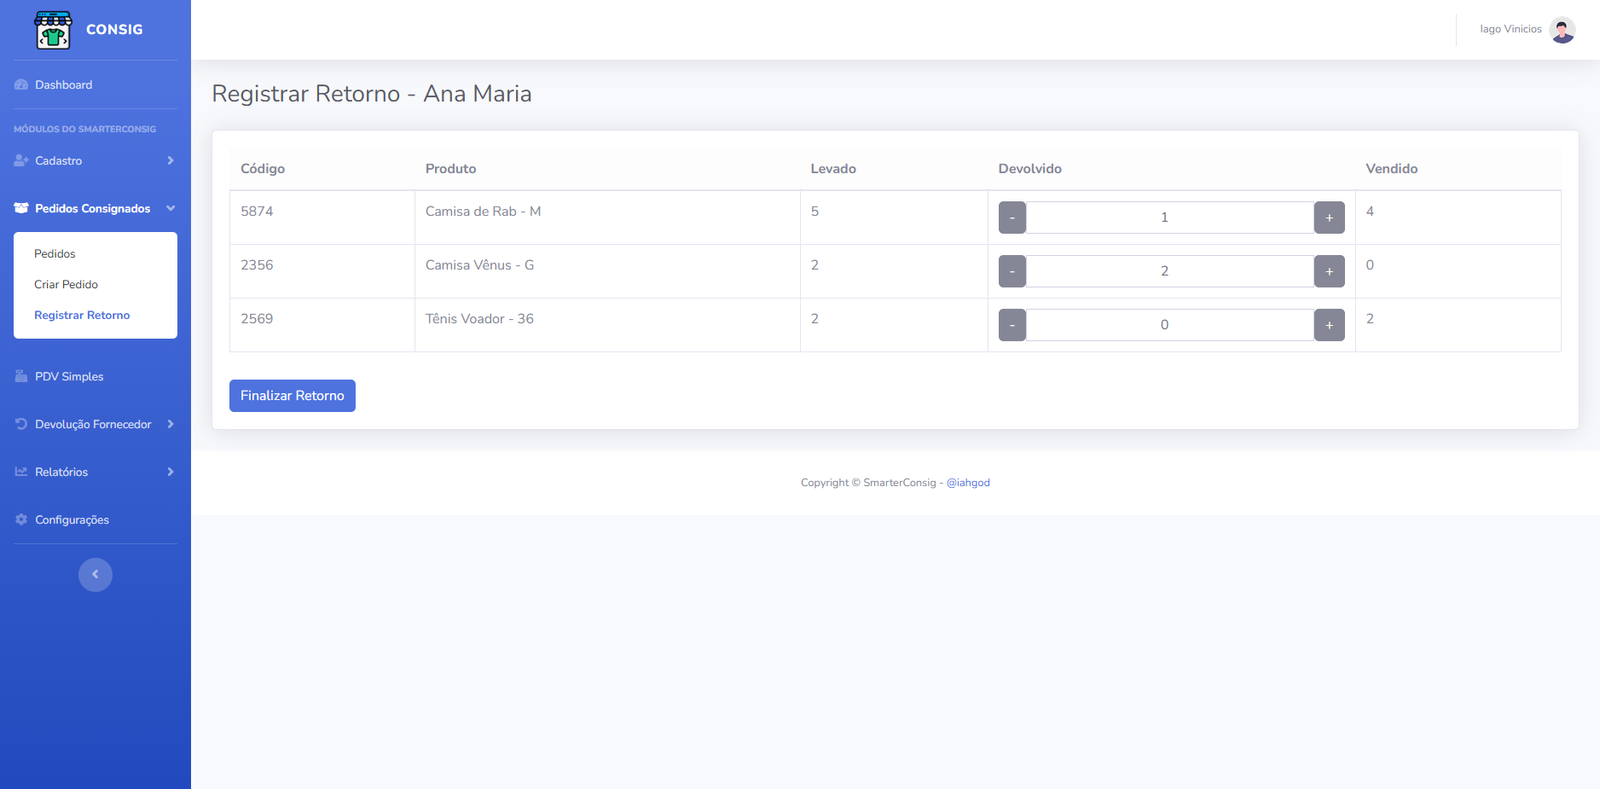Decrease returned quantity for Camisa de Rab
Image resolution: width=1600 pixels, height=789 pixels.
(x=1012, y=218)
